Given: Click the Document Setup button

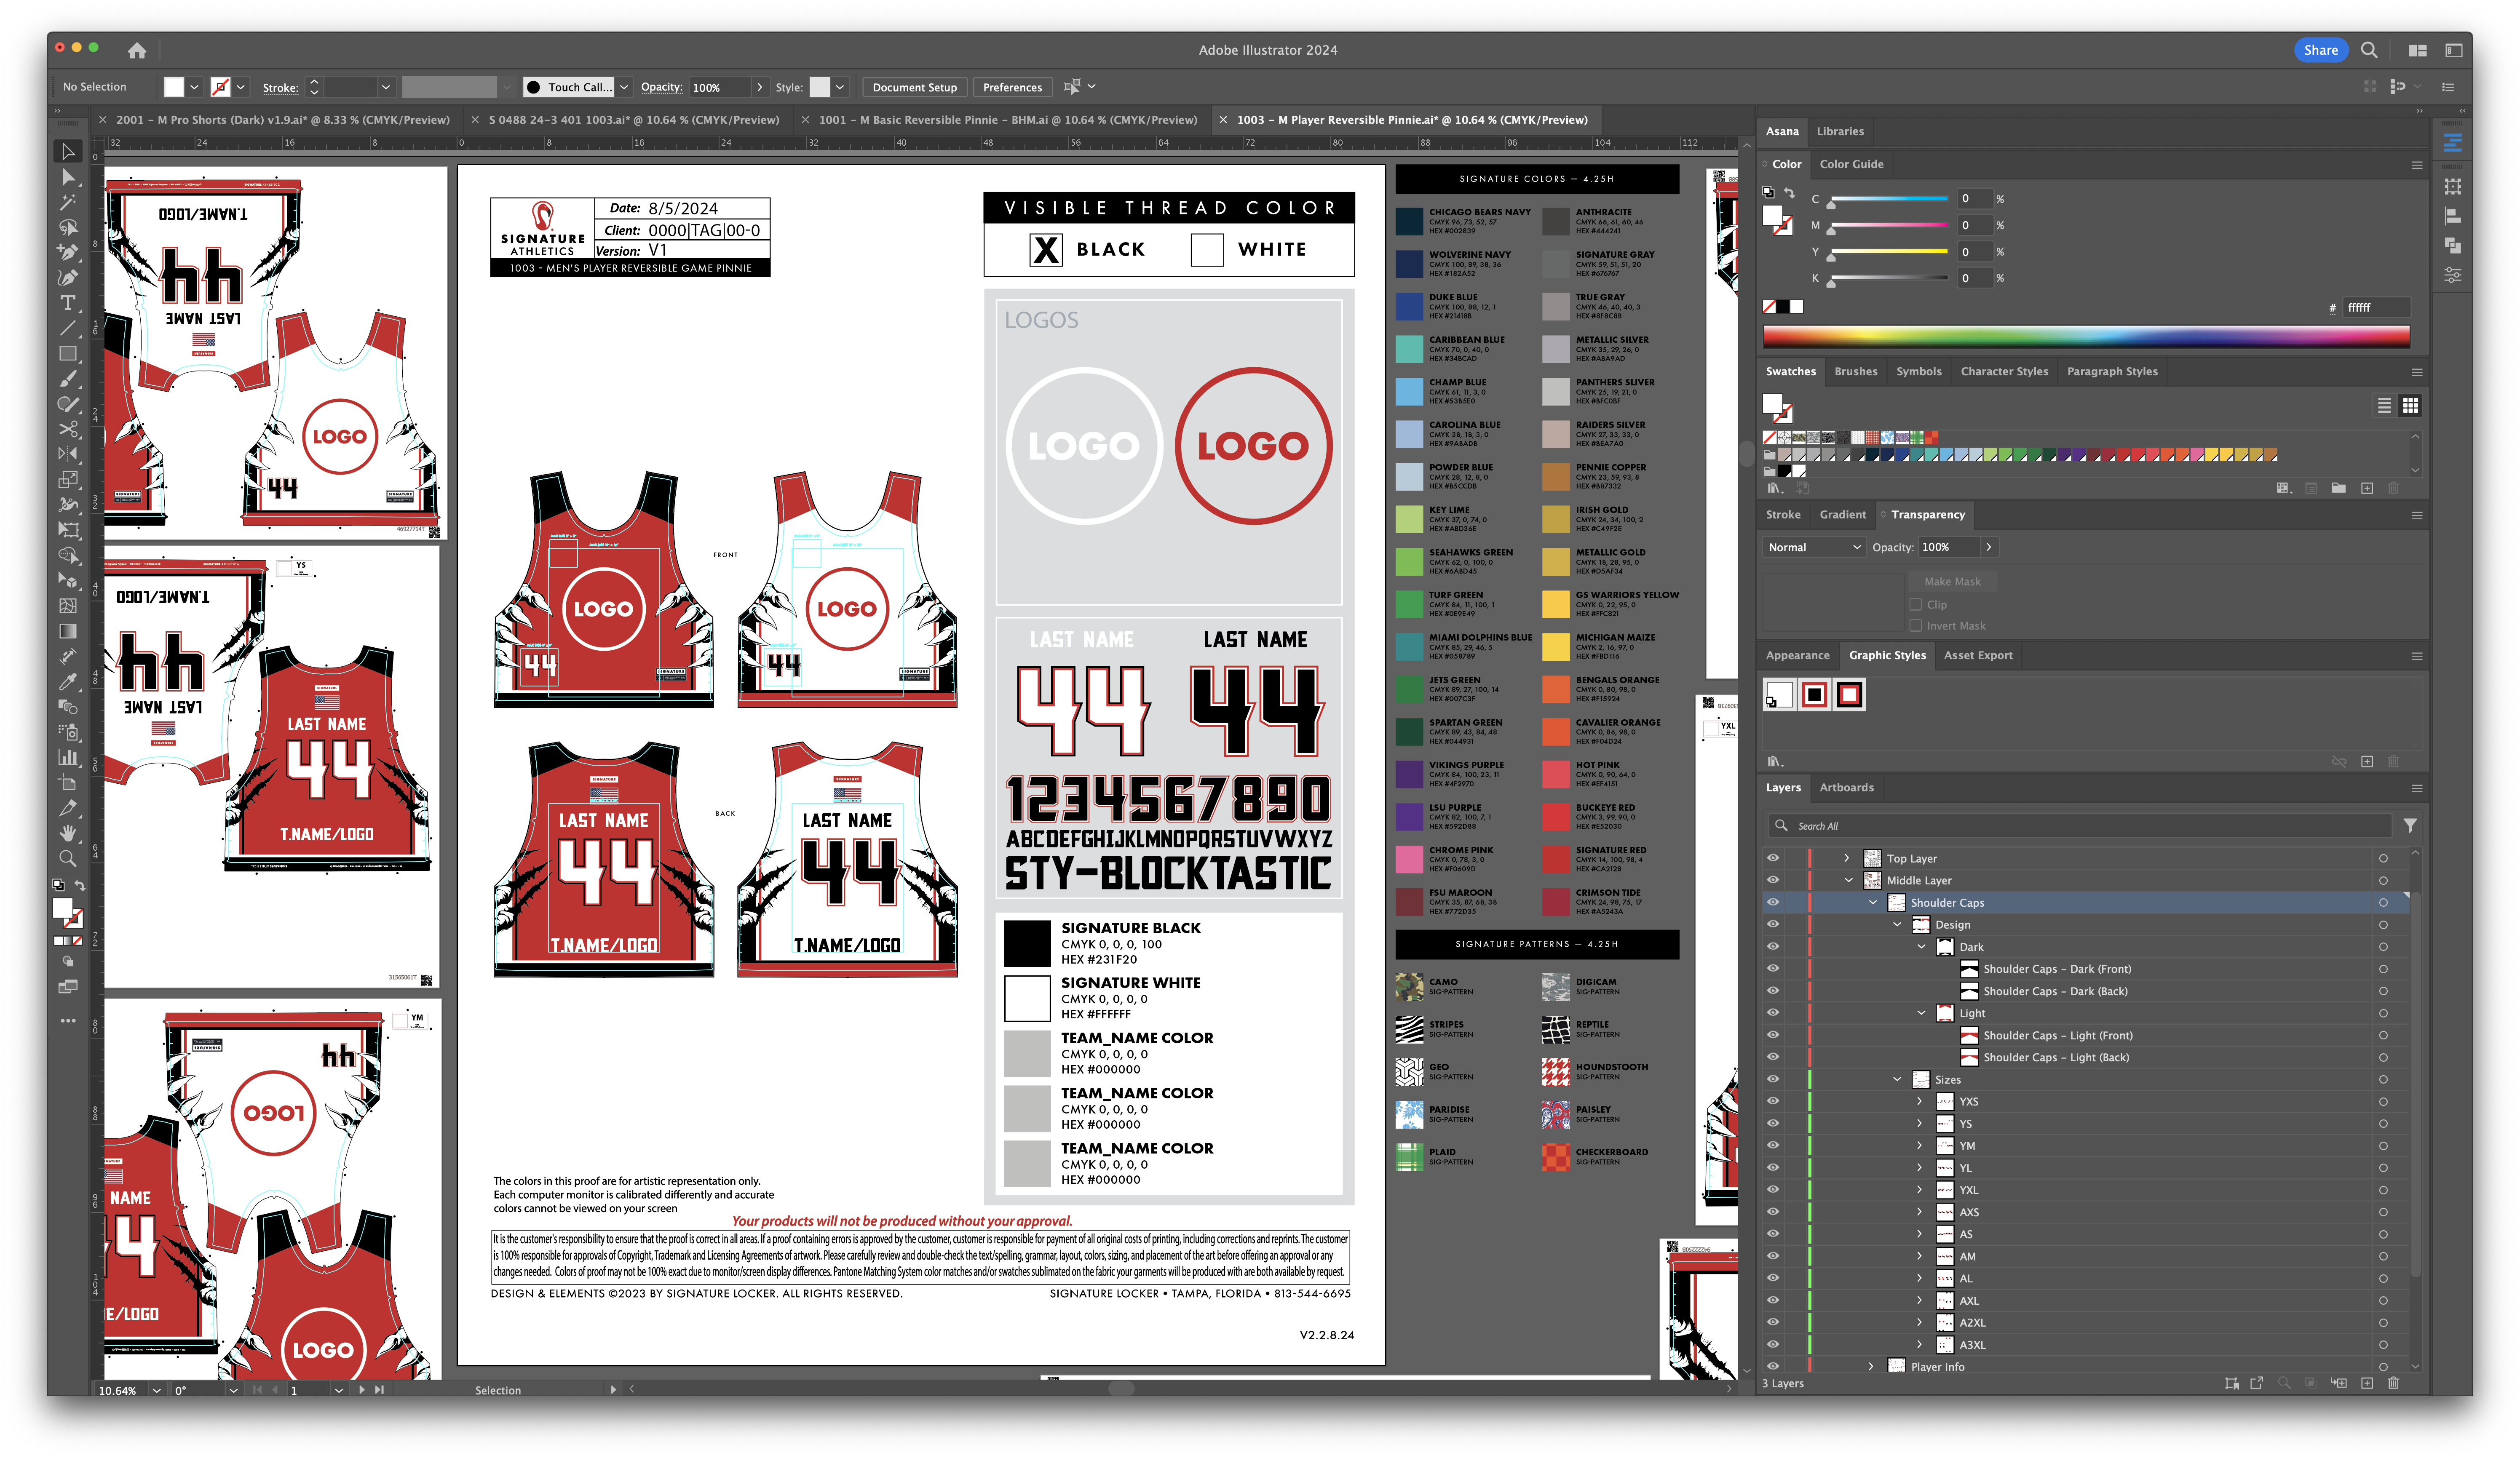Looking at the screenshot, I should 914,87.
